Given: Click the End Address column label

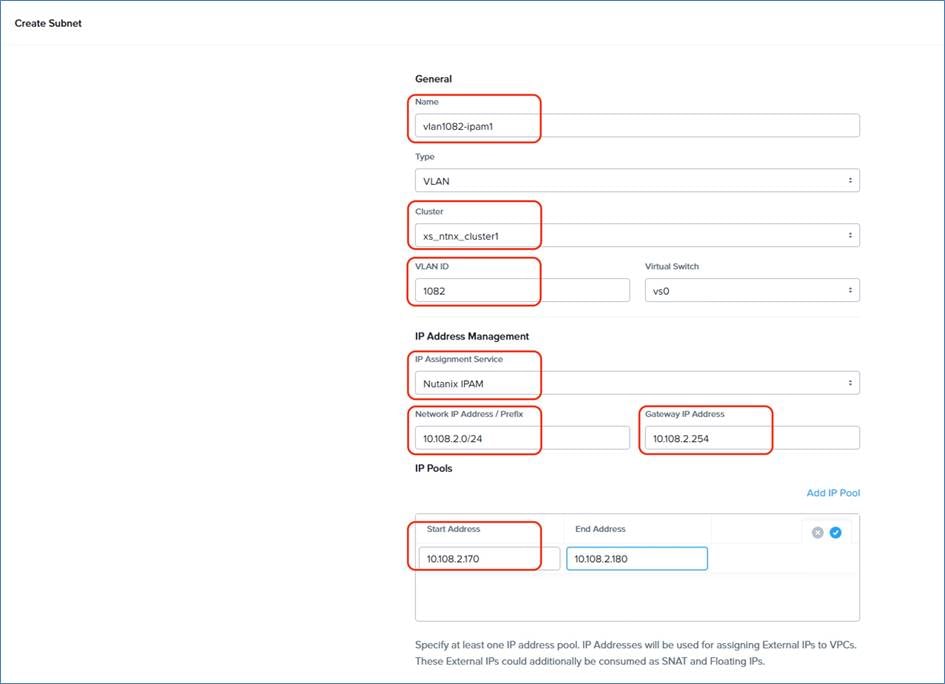Looking at the screenshot, I should point(600,529).
